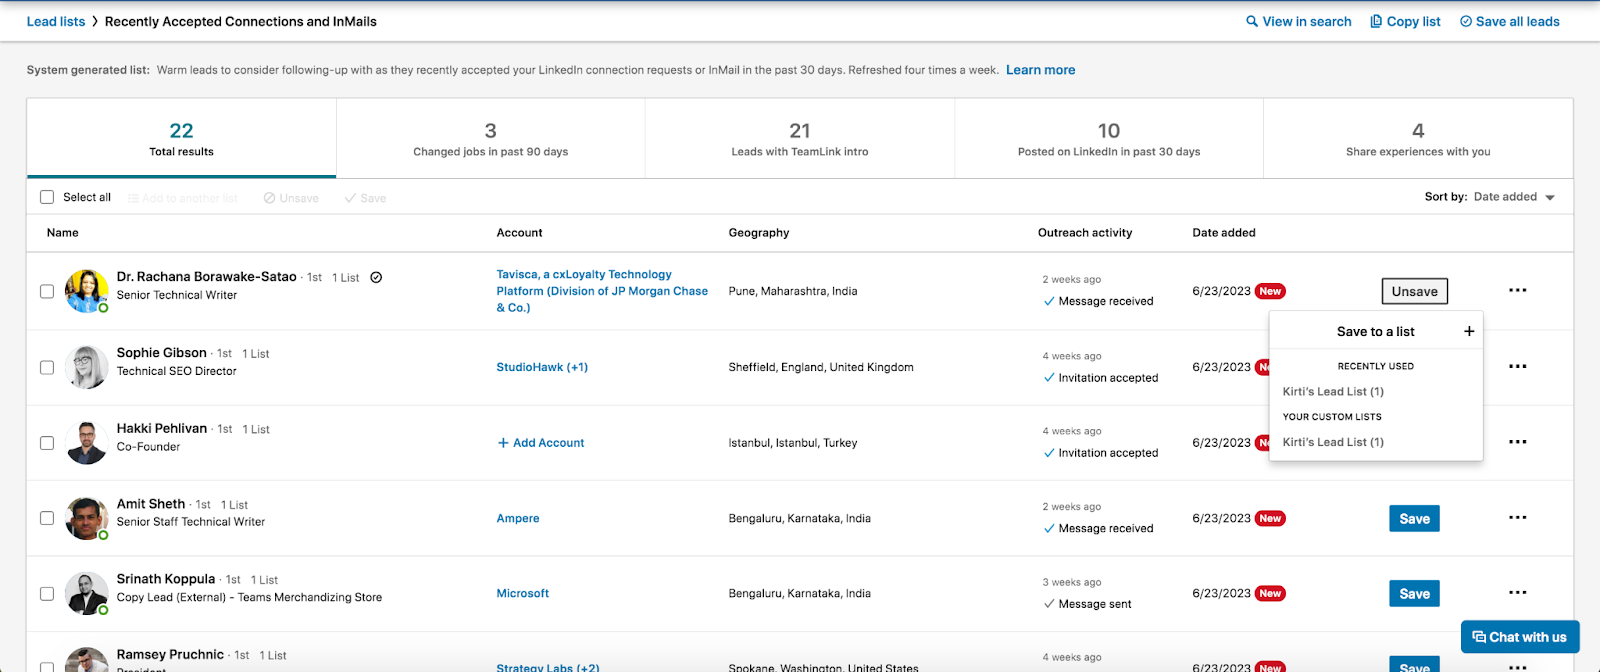Check the box for Srinath Koppula

tap(47, 593)
